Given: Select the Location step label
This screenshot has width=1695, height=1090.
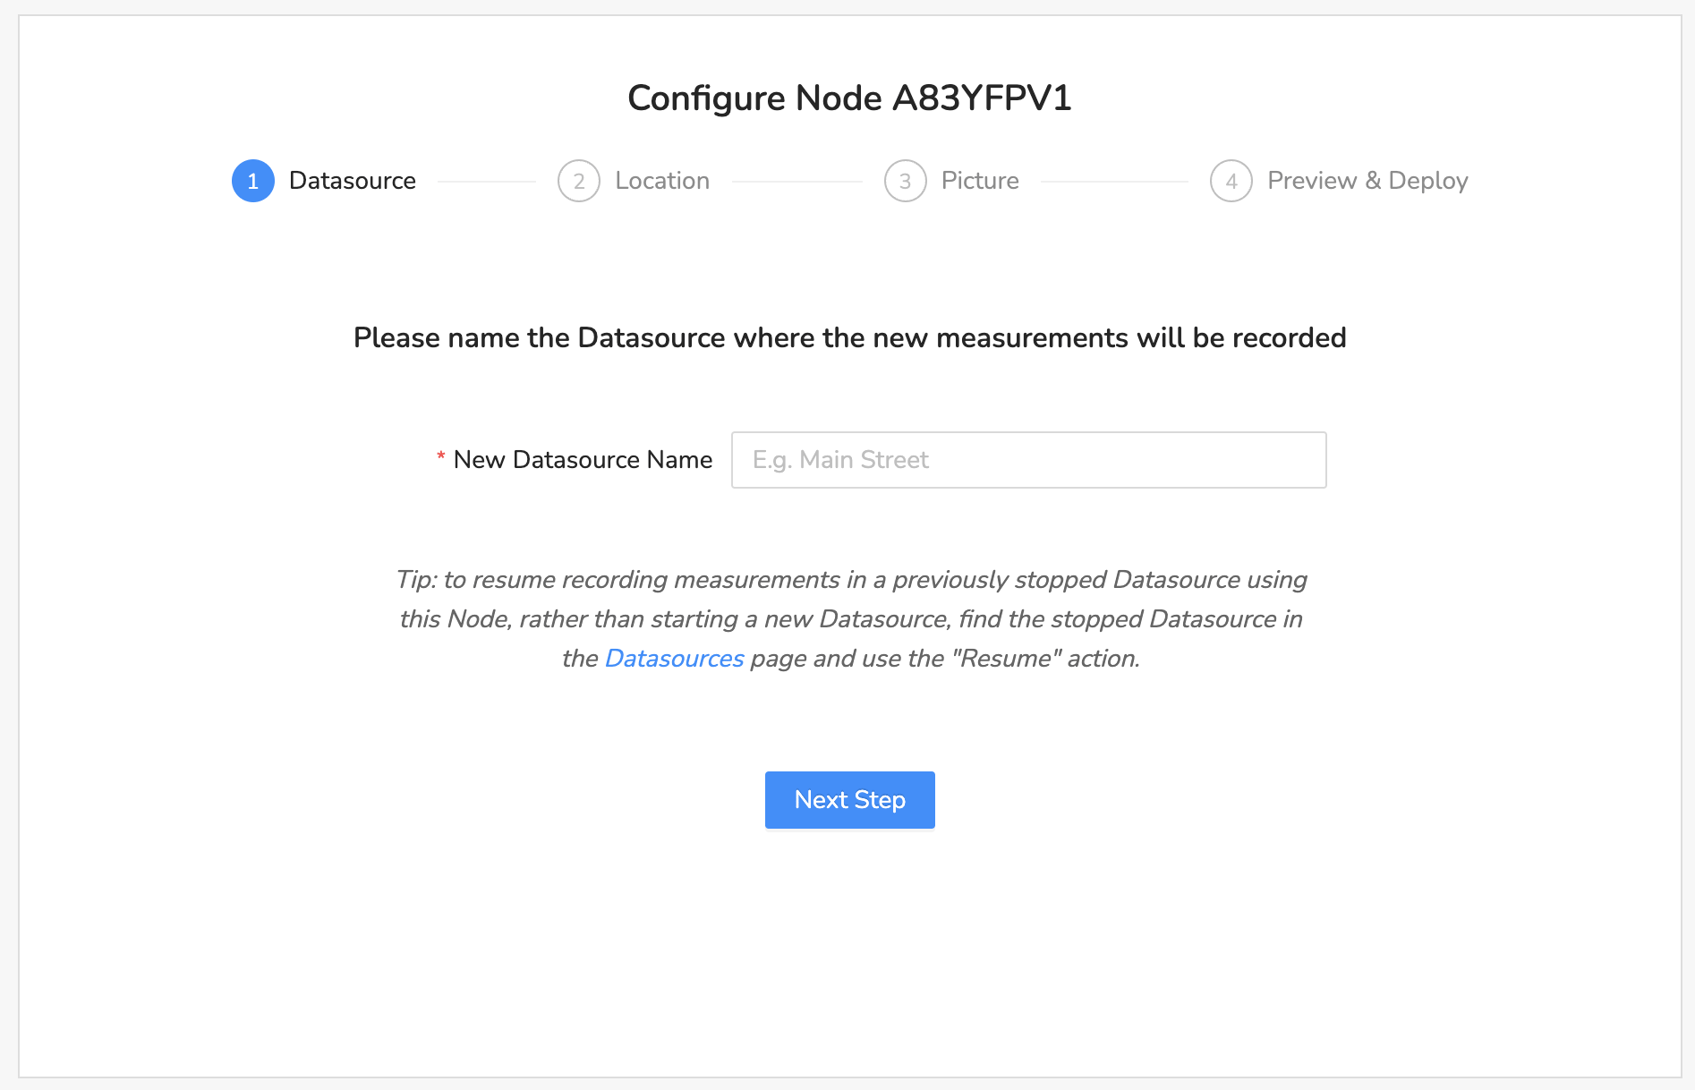Looking at the screenshot, I should pos(662,181).
